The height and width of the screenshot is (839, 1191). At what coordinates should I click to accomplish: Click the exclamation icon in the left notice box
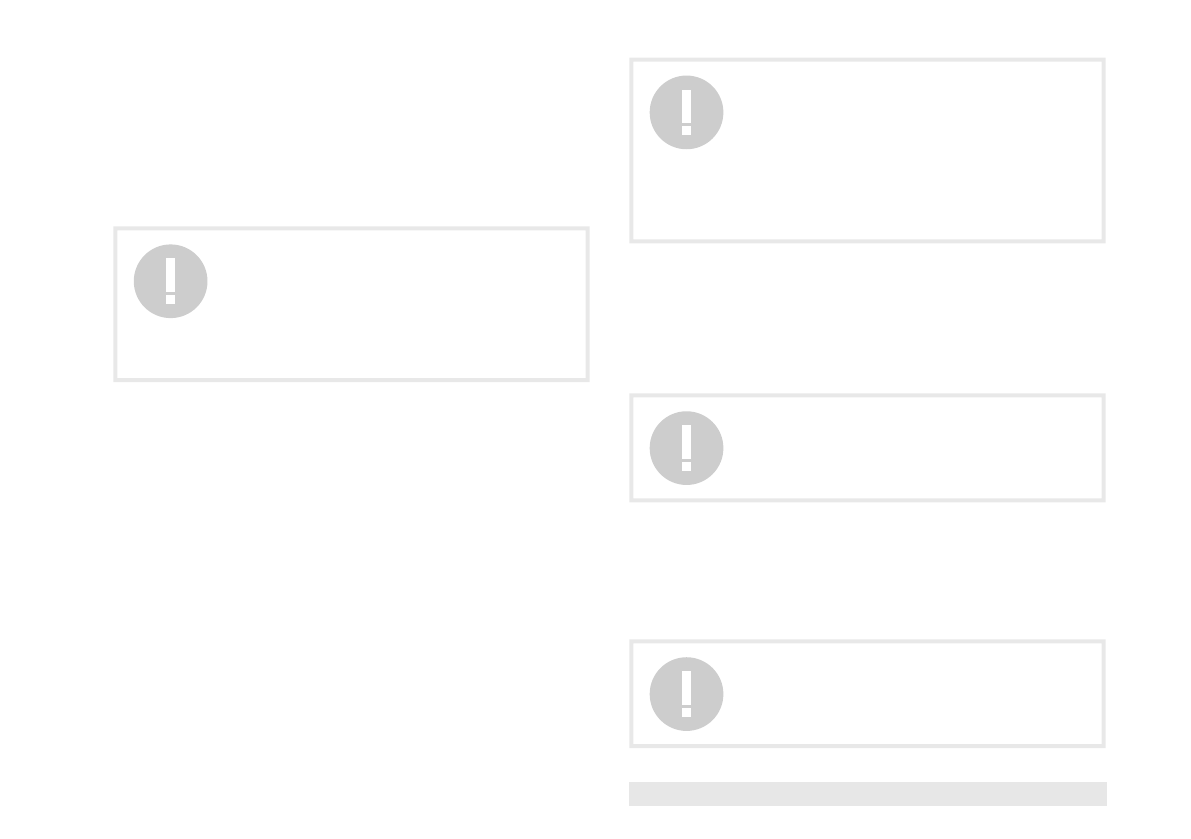(x=170, y=281)
